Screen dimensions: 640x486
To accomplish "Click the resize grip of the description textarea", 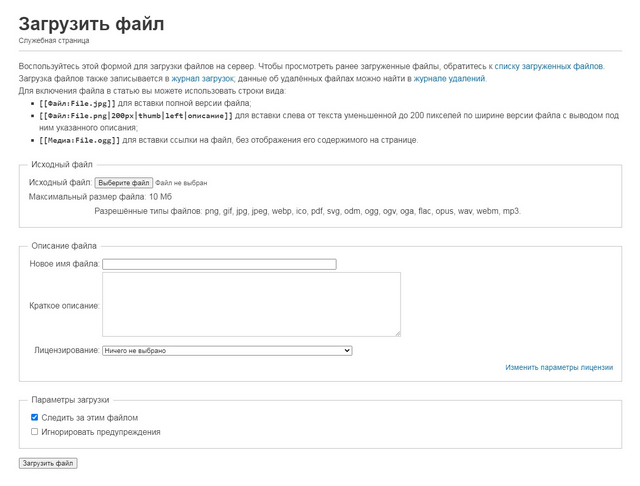I will tap(398, 334).
